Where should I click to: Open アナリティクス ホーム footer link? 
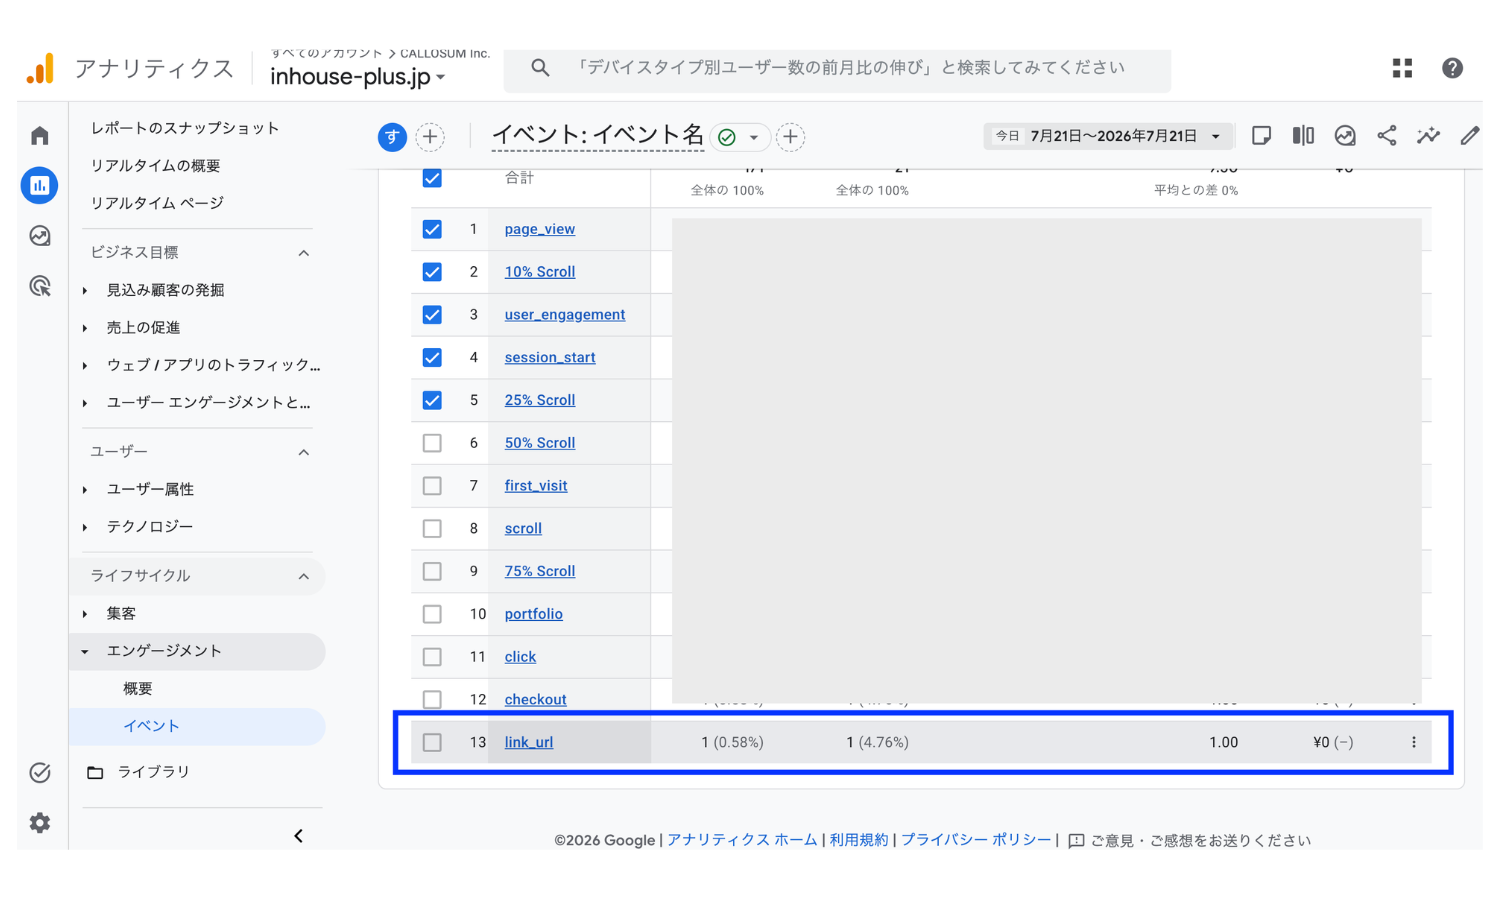point(742,840)
